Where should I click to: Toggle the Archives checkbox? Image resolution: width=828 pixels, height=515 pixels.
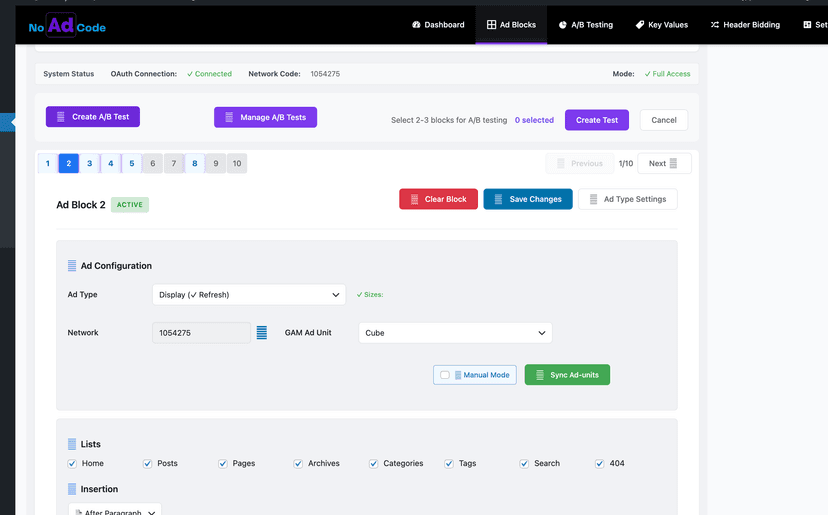[x=298, y=464]
